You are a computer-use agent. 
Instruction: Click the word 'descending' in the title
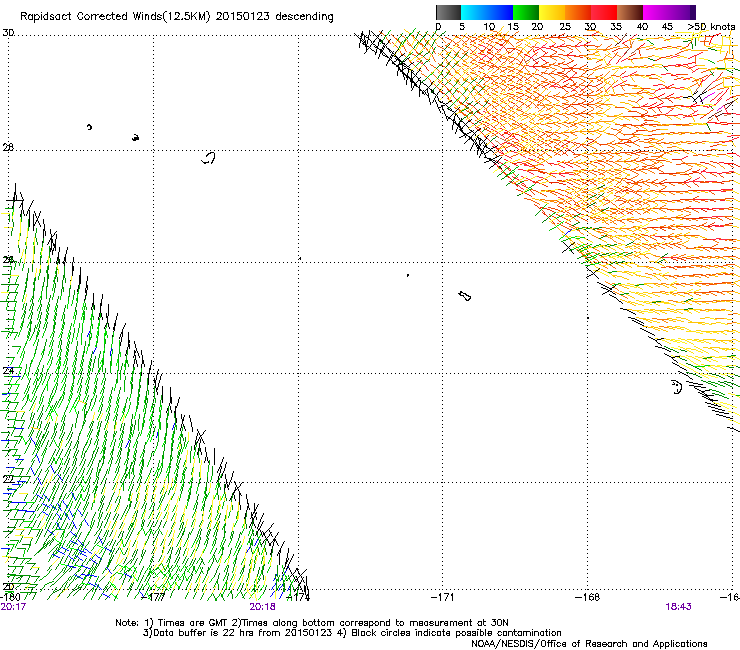pyautogui.click(x=304, y=17)
